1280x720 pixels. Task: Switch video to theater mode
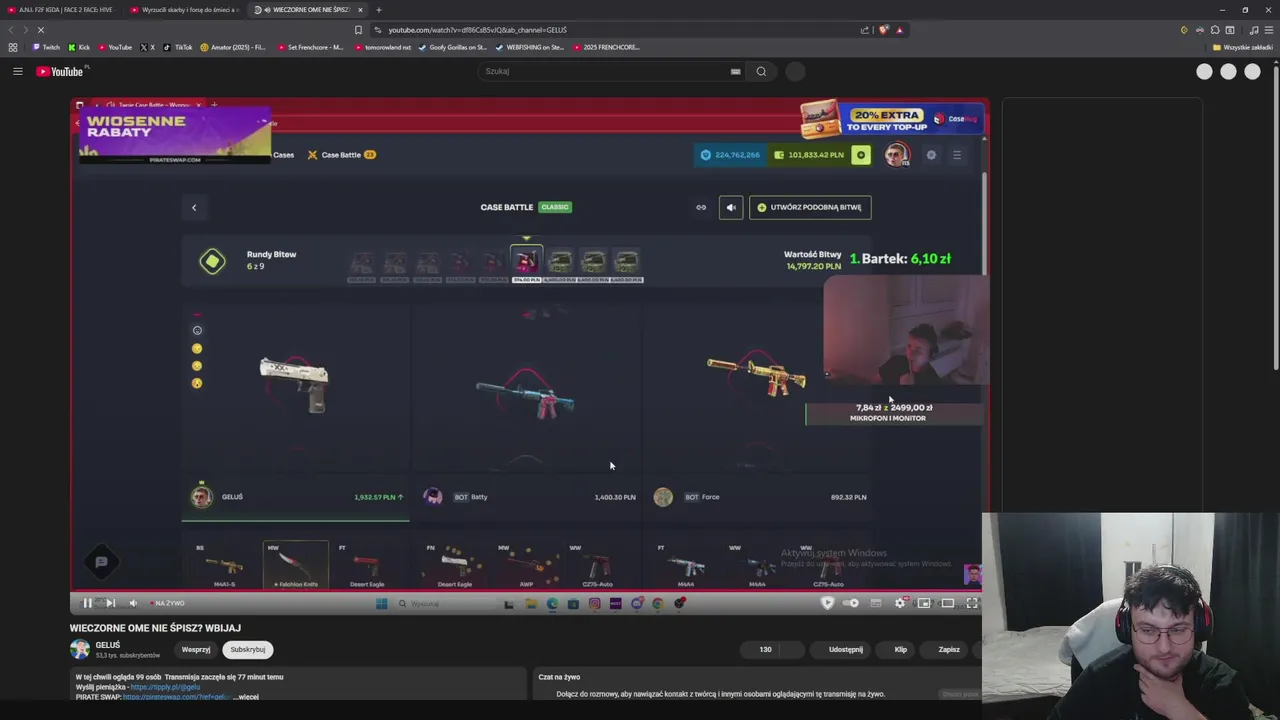point(948,603)
